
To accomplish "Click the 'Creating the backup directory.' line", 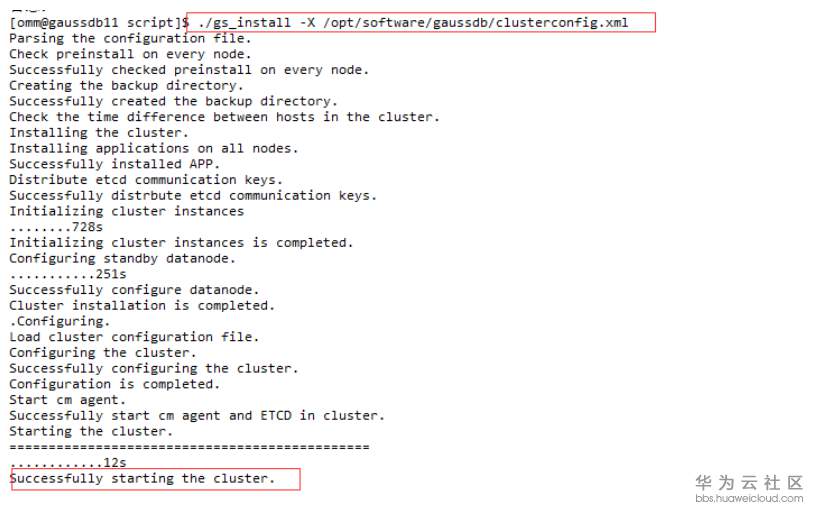I will coord(123,86).
